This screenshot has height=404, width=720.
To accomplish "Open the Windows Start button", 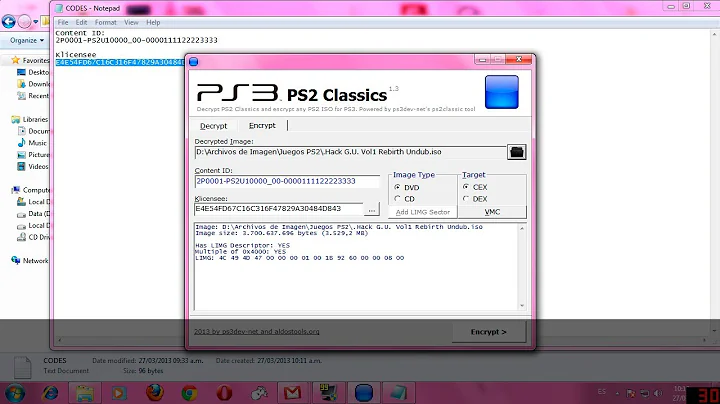I will (15, 393).
